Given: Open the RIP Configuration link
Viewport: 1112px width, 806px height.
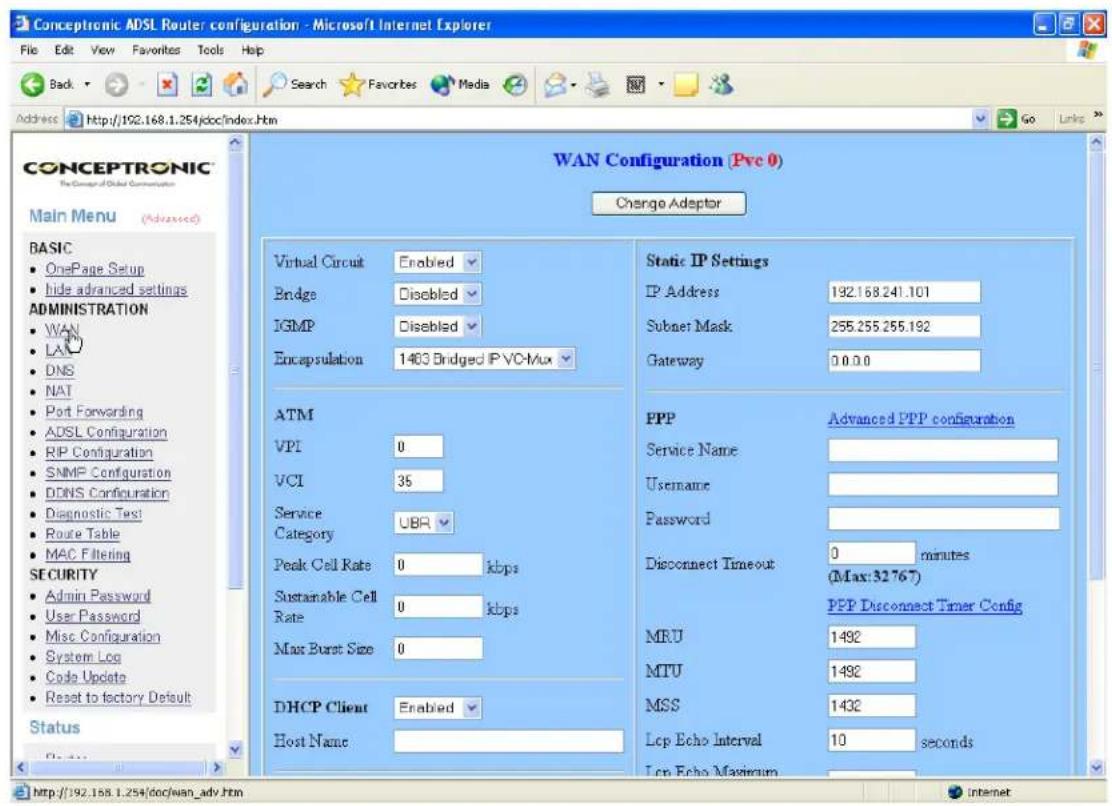Looking at the screenshot, I should (99, 452).
